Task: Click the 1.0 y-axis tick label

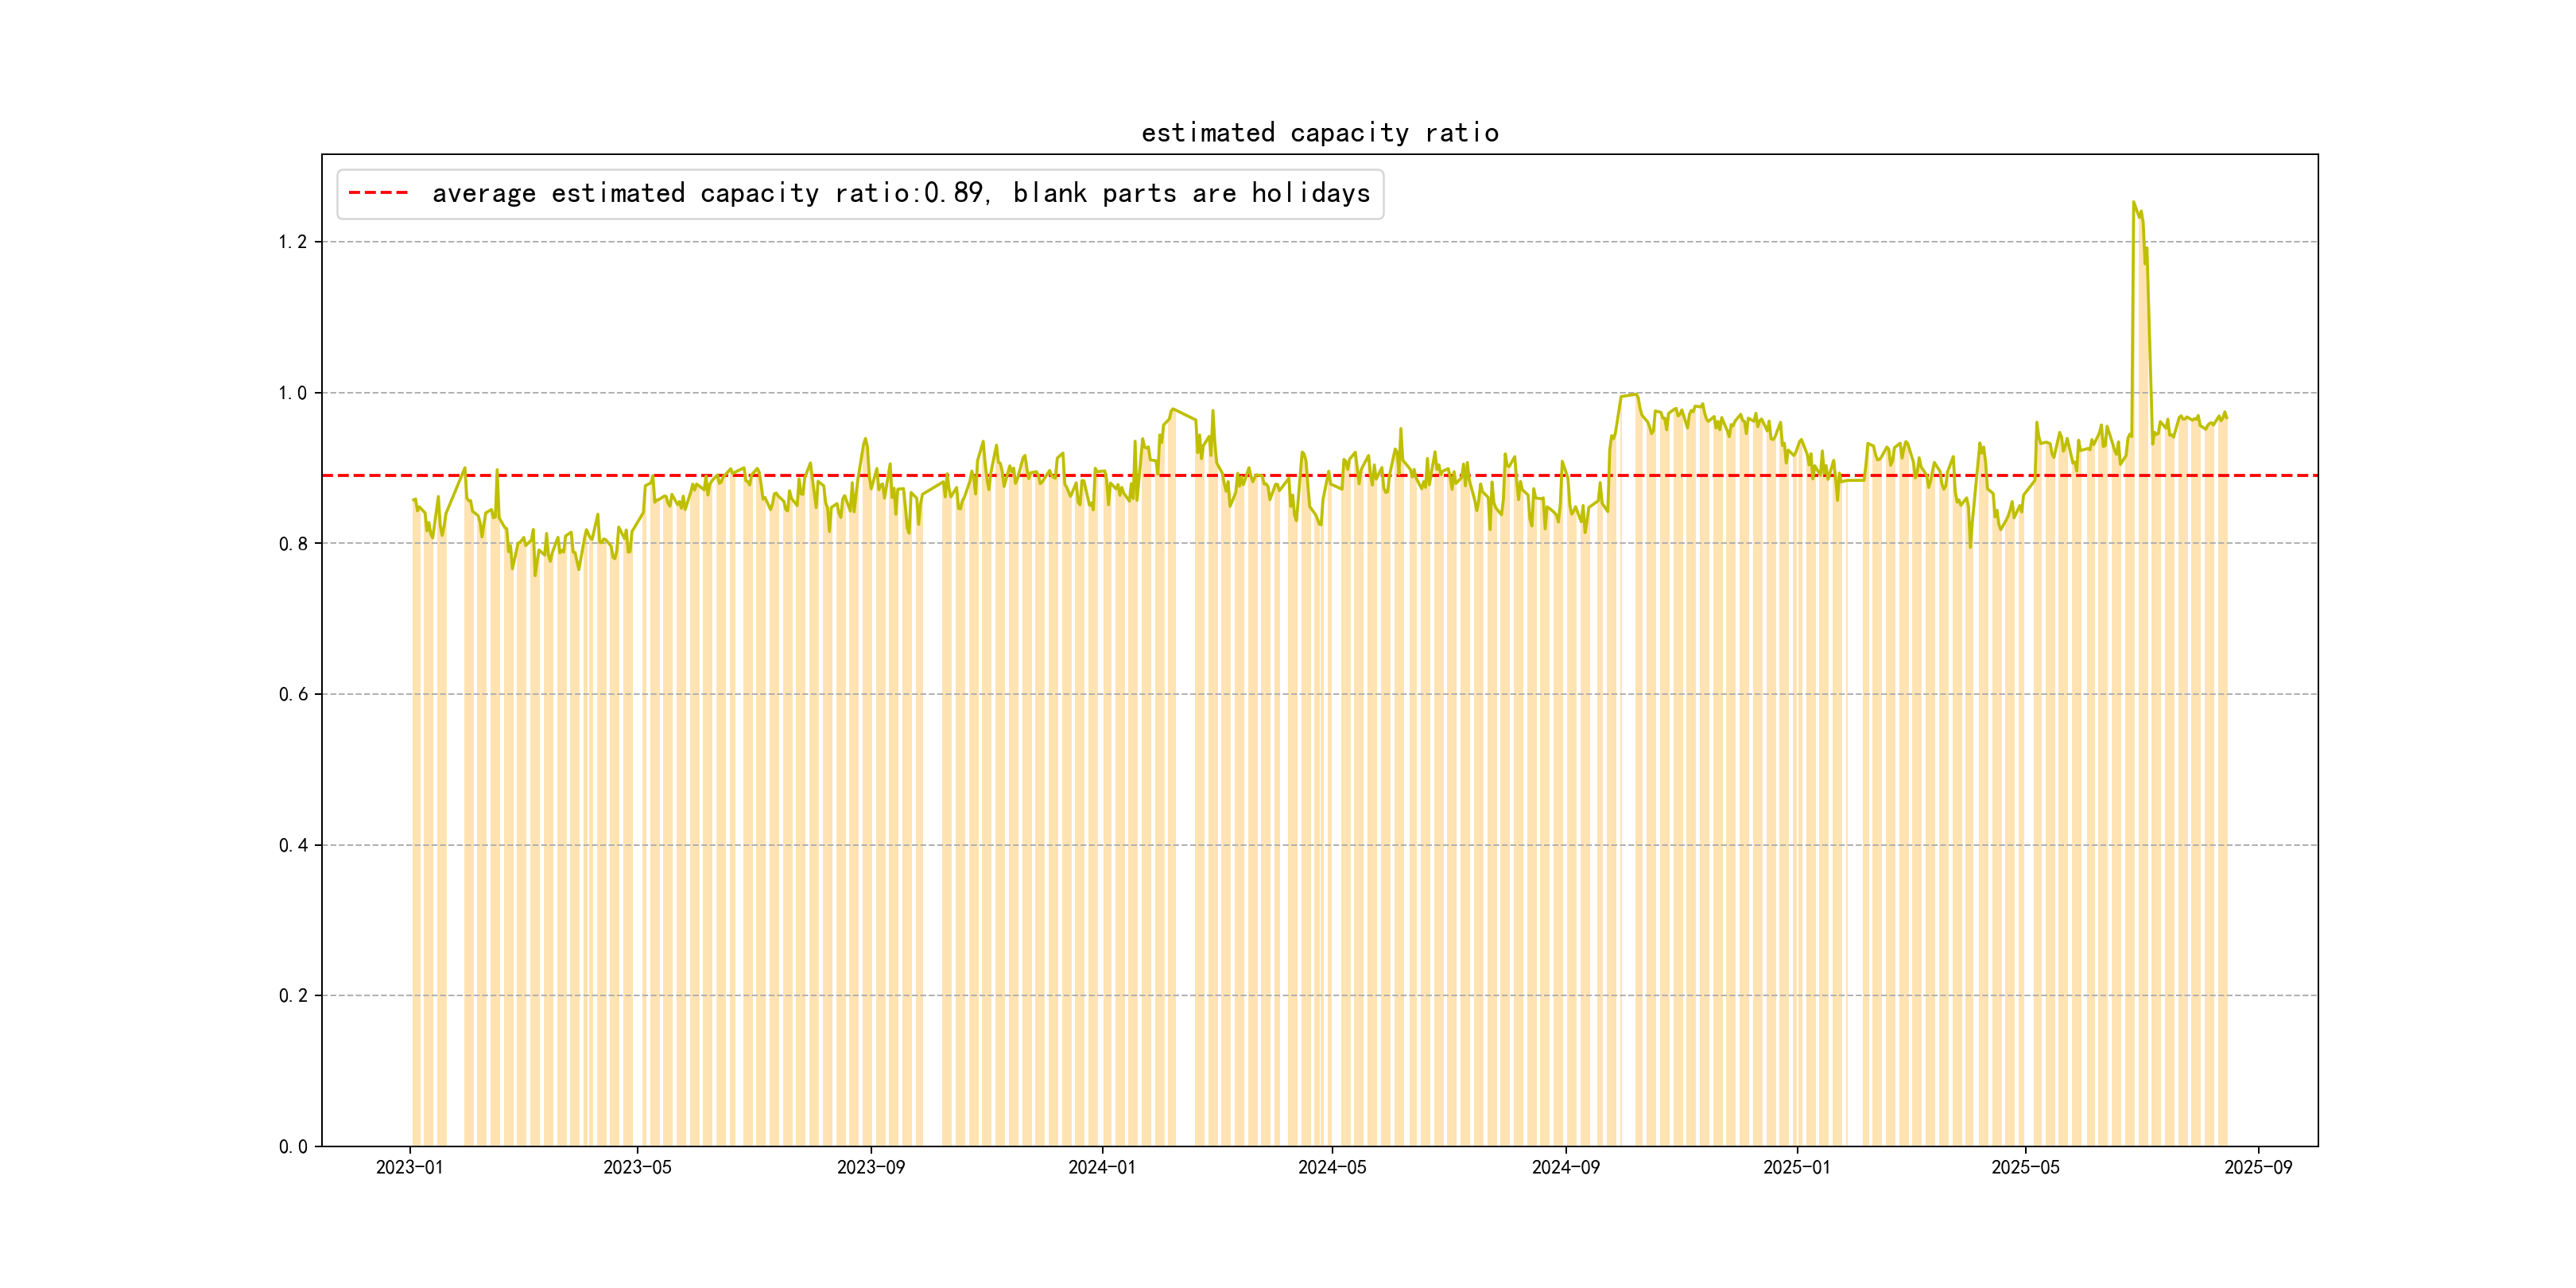Action: [292, 393]
